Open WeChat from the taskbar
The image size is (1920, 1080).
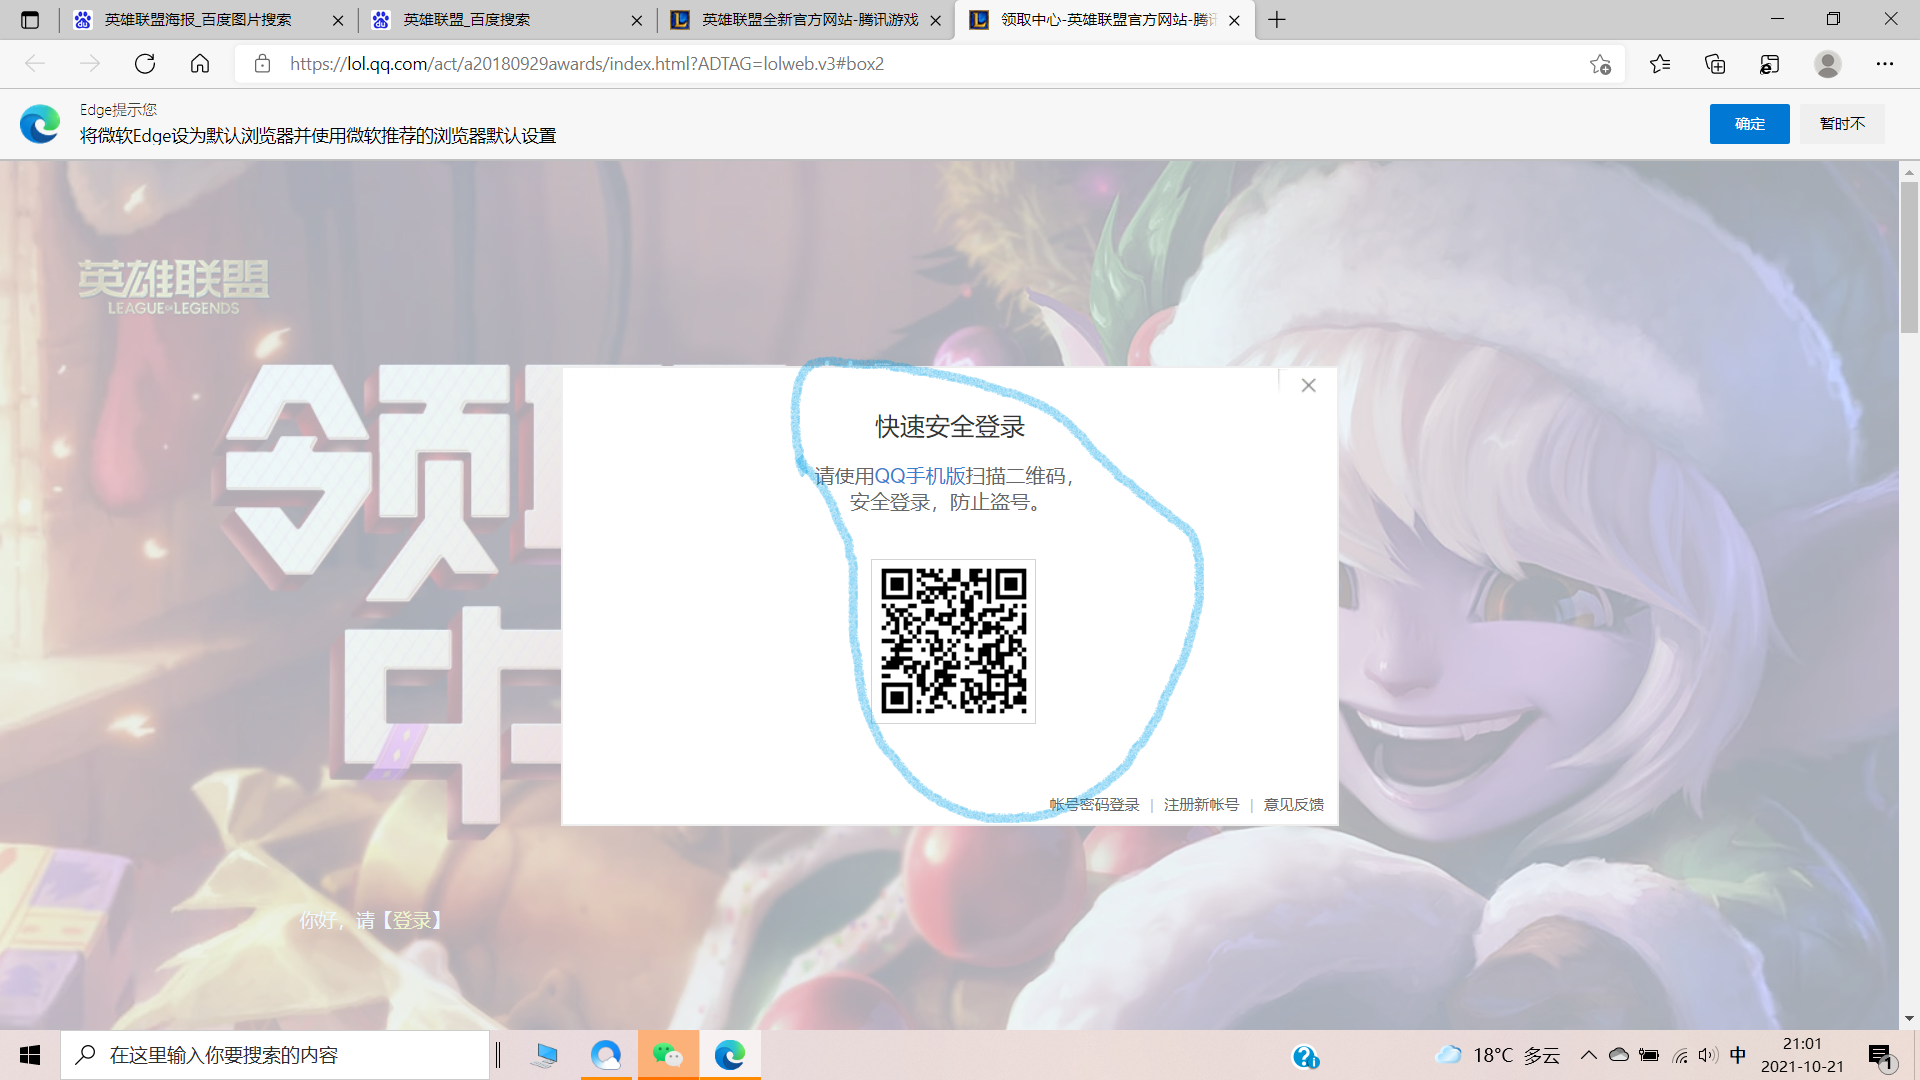667,1055
